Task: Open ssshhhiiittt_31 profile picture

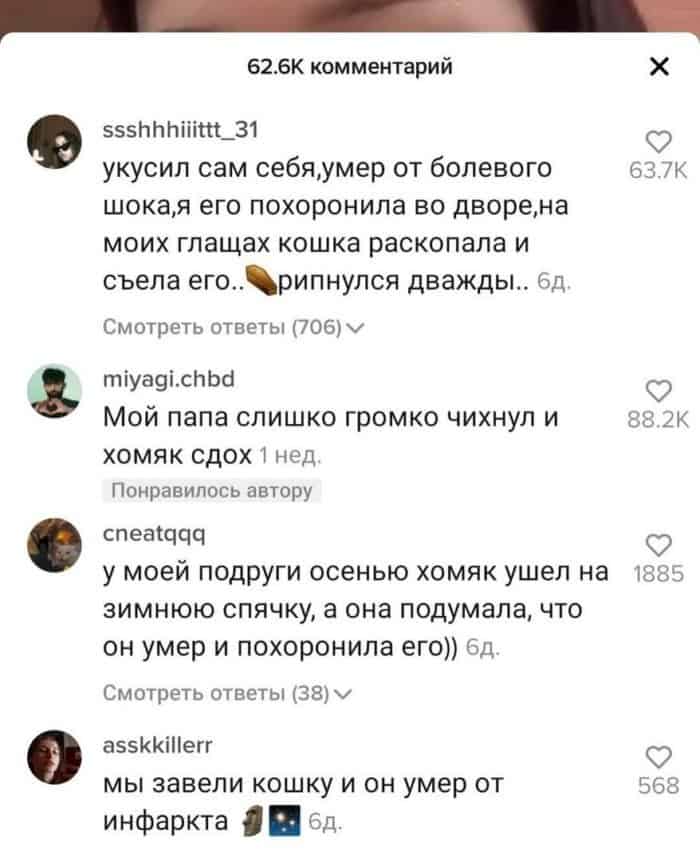Action: pyautogui.click(x=54, y=142)
